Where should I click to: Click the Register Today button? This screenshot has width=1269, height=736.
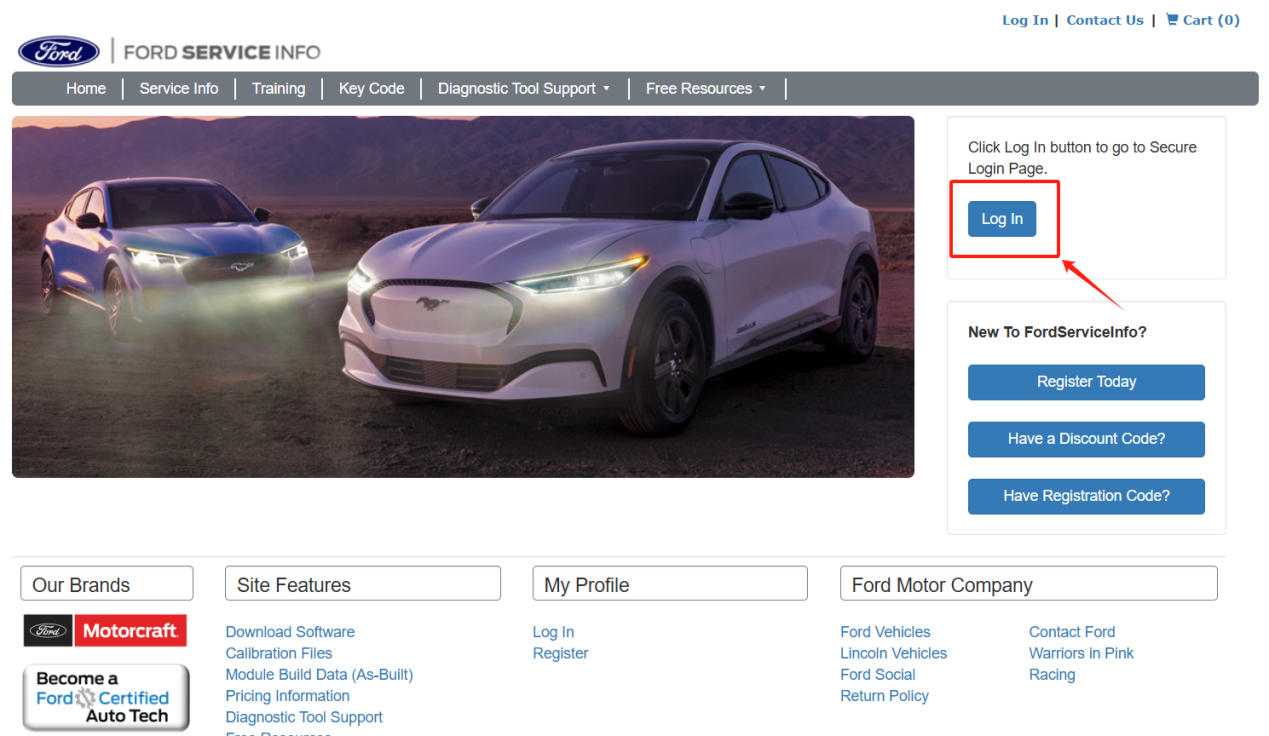[1086, 382]
